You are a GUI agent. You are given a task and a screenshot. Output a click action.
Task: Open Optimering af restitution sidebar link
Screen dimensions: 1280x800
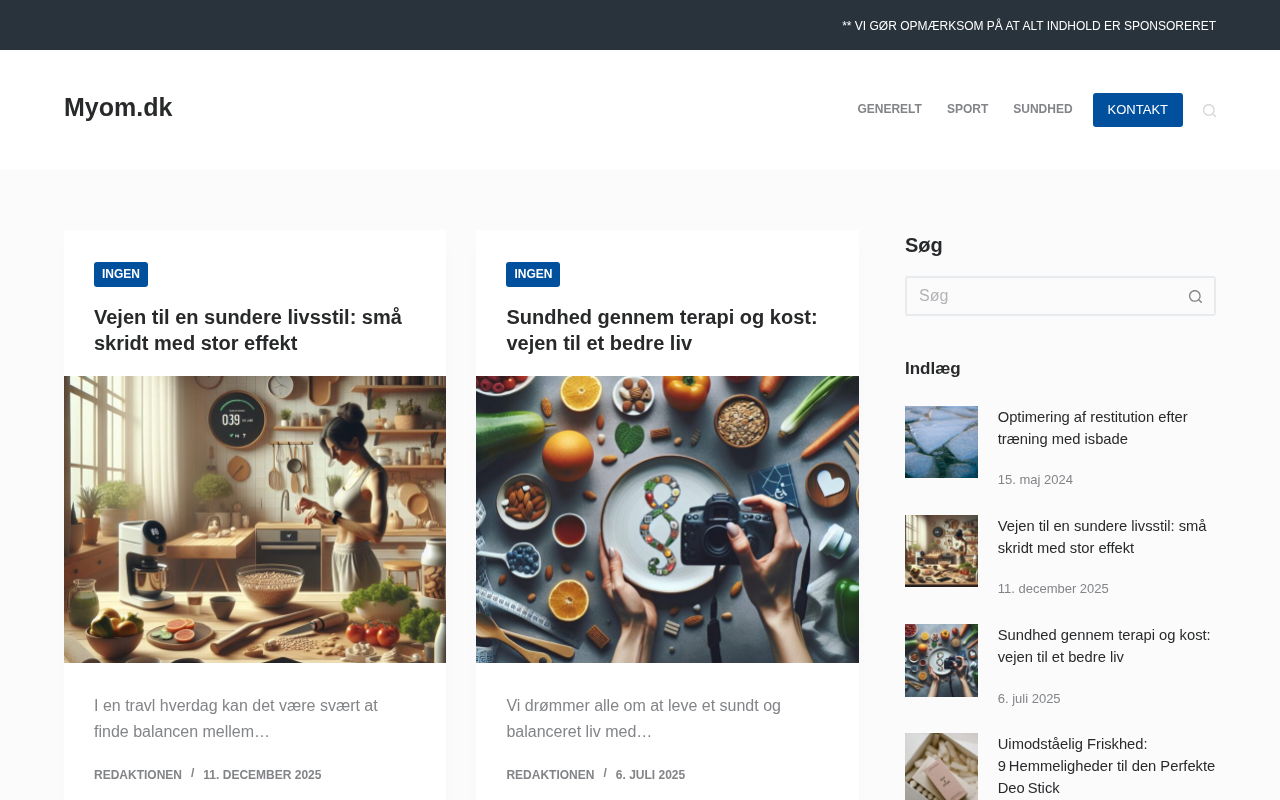pos(1092,428)
